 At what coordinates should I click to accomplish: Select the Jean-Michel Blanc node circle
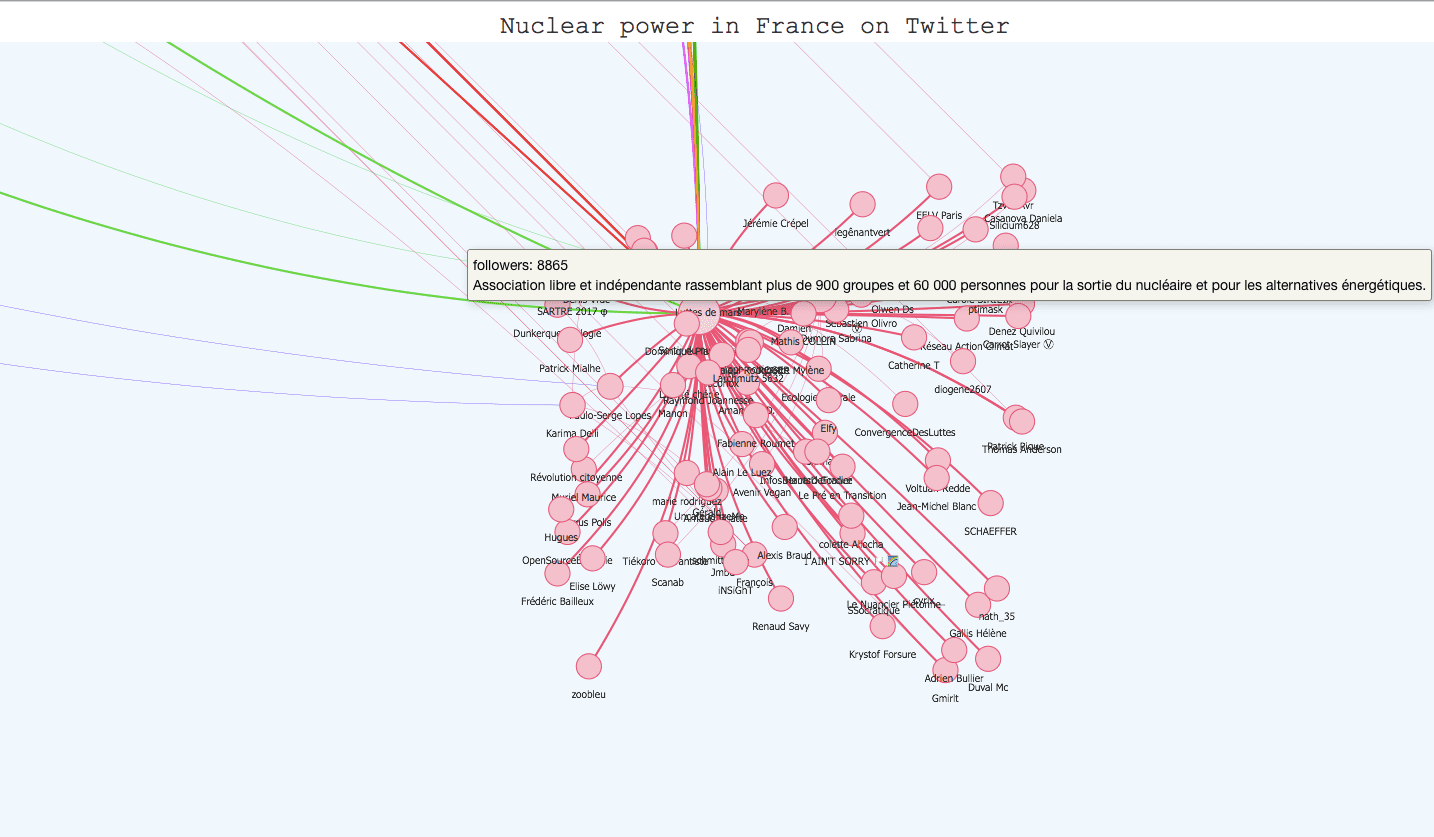pyautogui.click(x=936, y=478)
